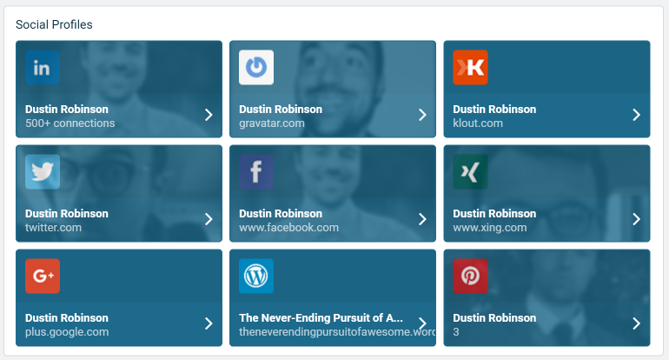Expand the www.xing.com card arrow
Screen dimensions: 669x360
coord(637,219)
